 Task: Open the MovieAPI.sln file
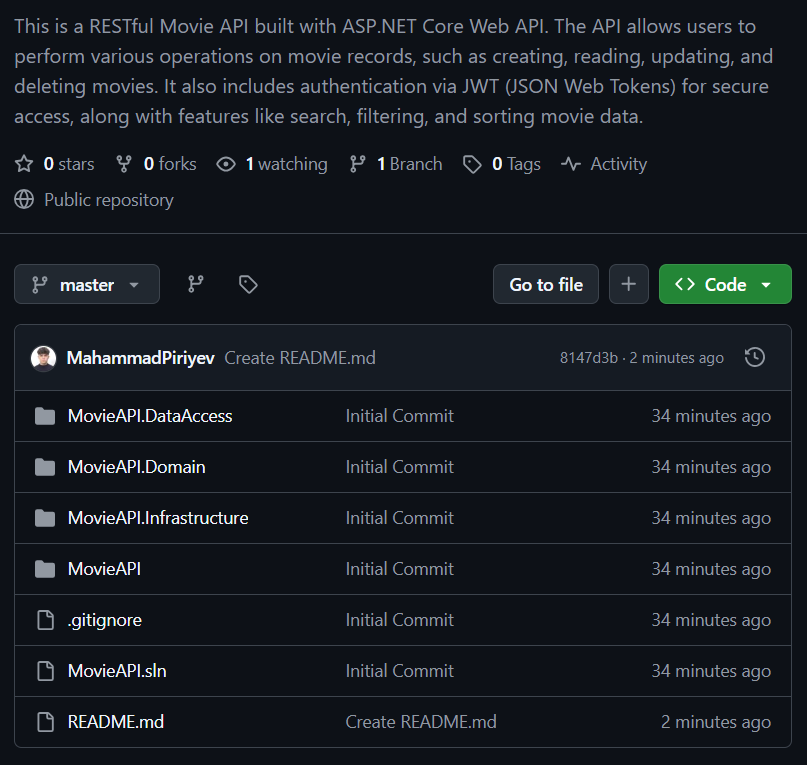[117, 671]
